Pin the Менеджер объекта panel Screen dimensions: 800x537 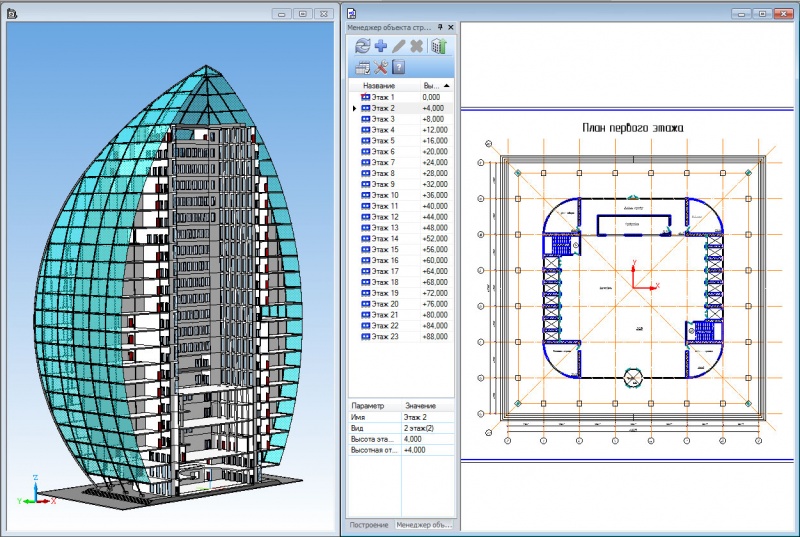[440, 28]
